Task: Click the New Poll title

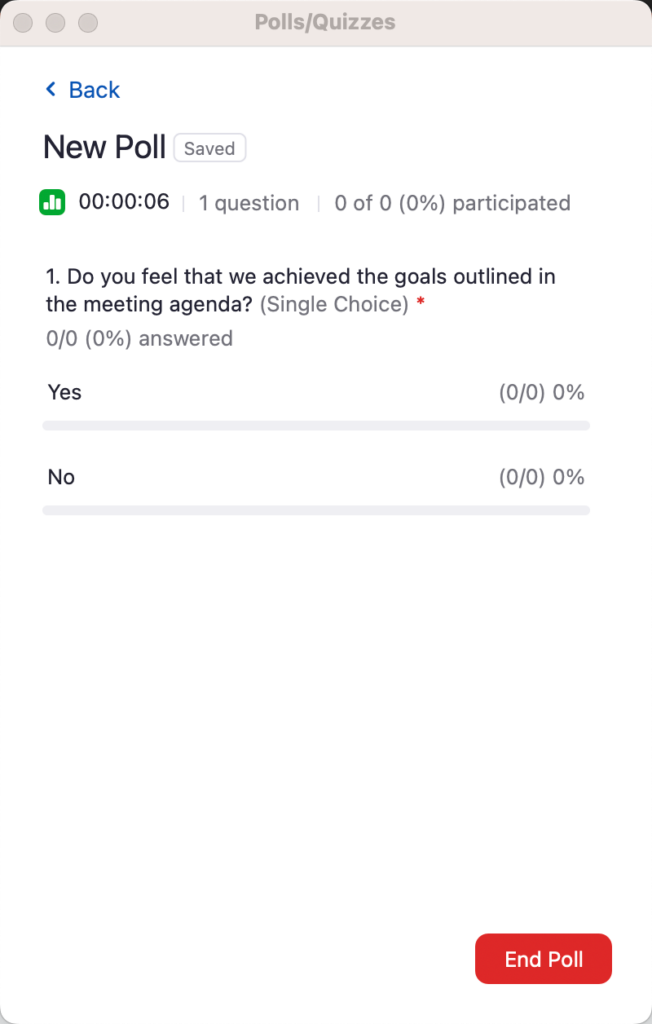Action: pos(104,147)
